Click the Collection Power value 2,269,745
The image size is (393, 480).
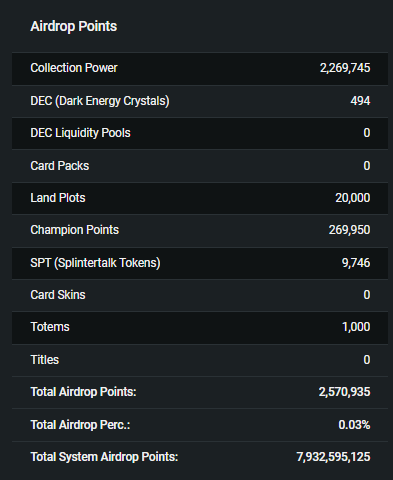pos(345,68)
